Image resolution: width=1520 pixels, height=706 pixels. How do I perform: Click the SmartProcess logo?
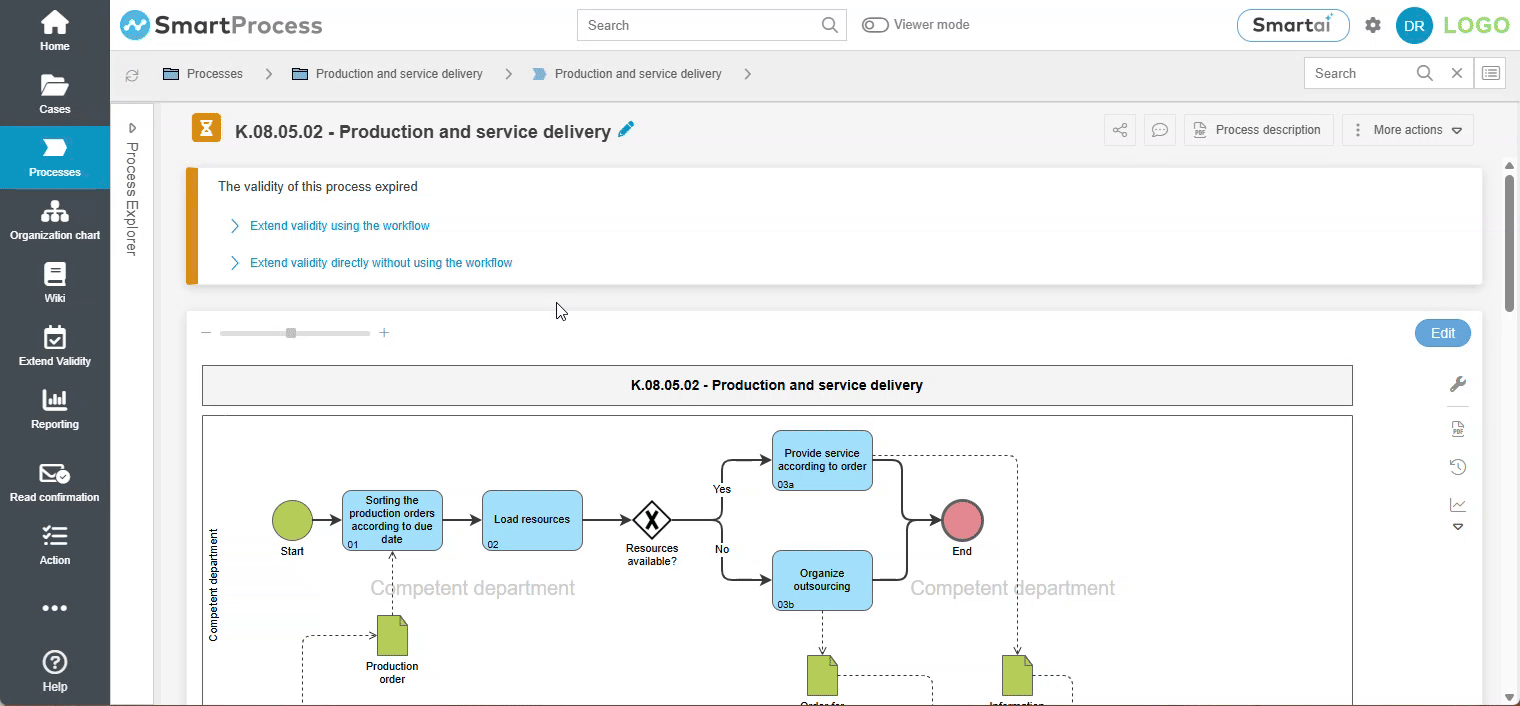click(x=221, y=26)
